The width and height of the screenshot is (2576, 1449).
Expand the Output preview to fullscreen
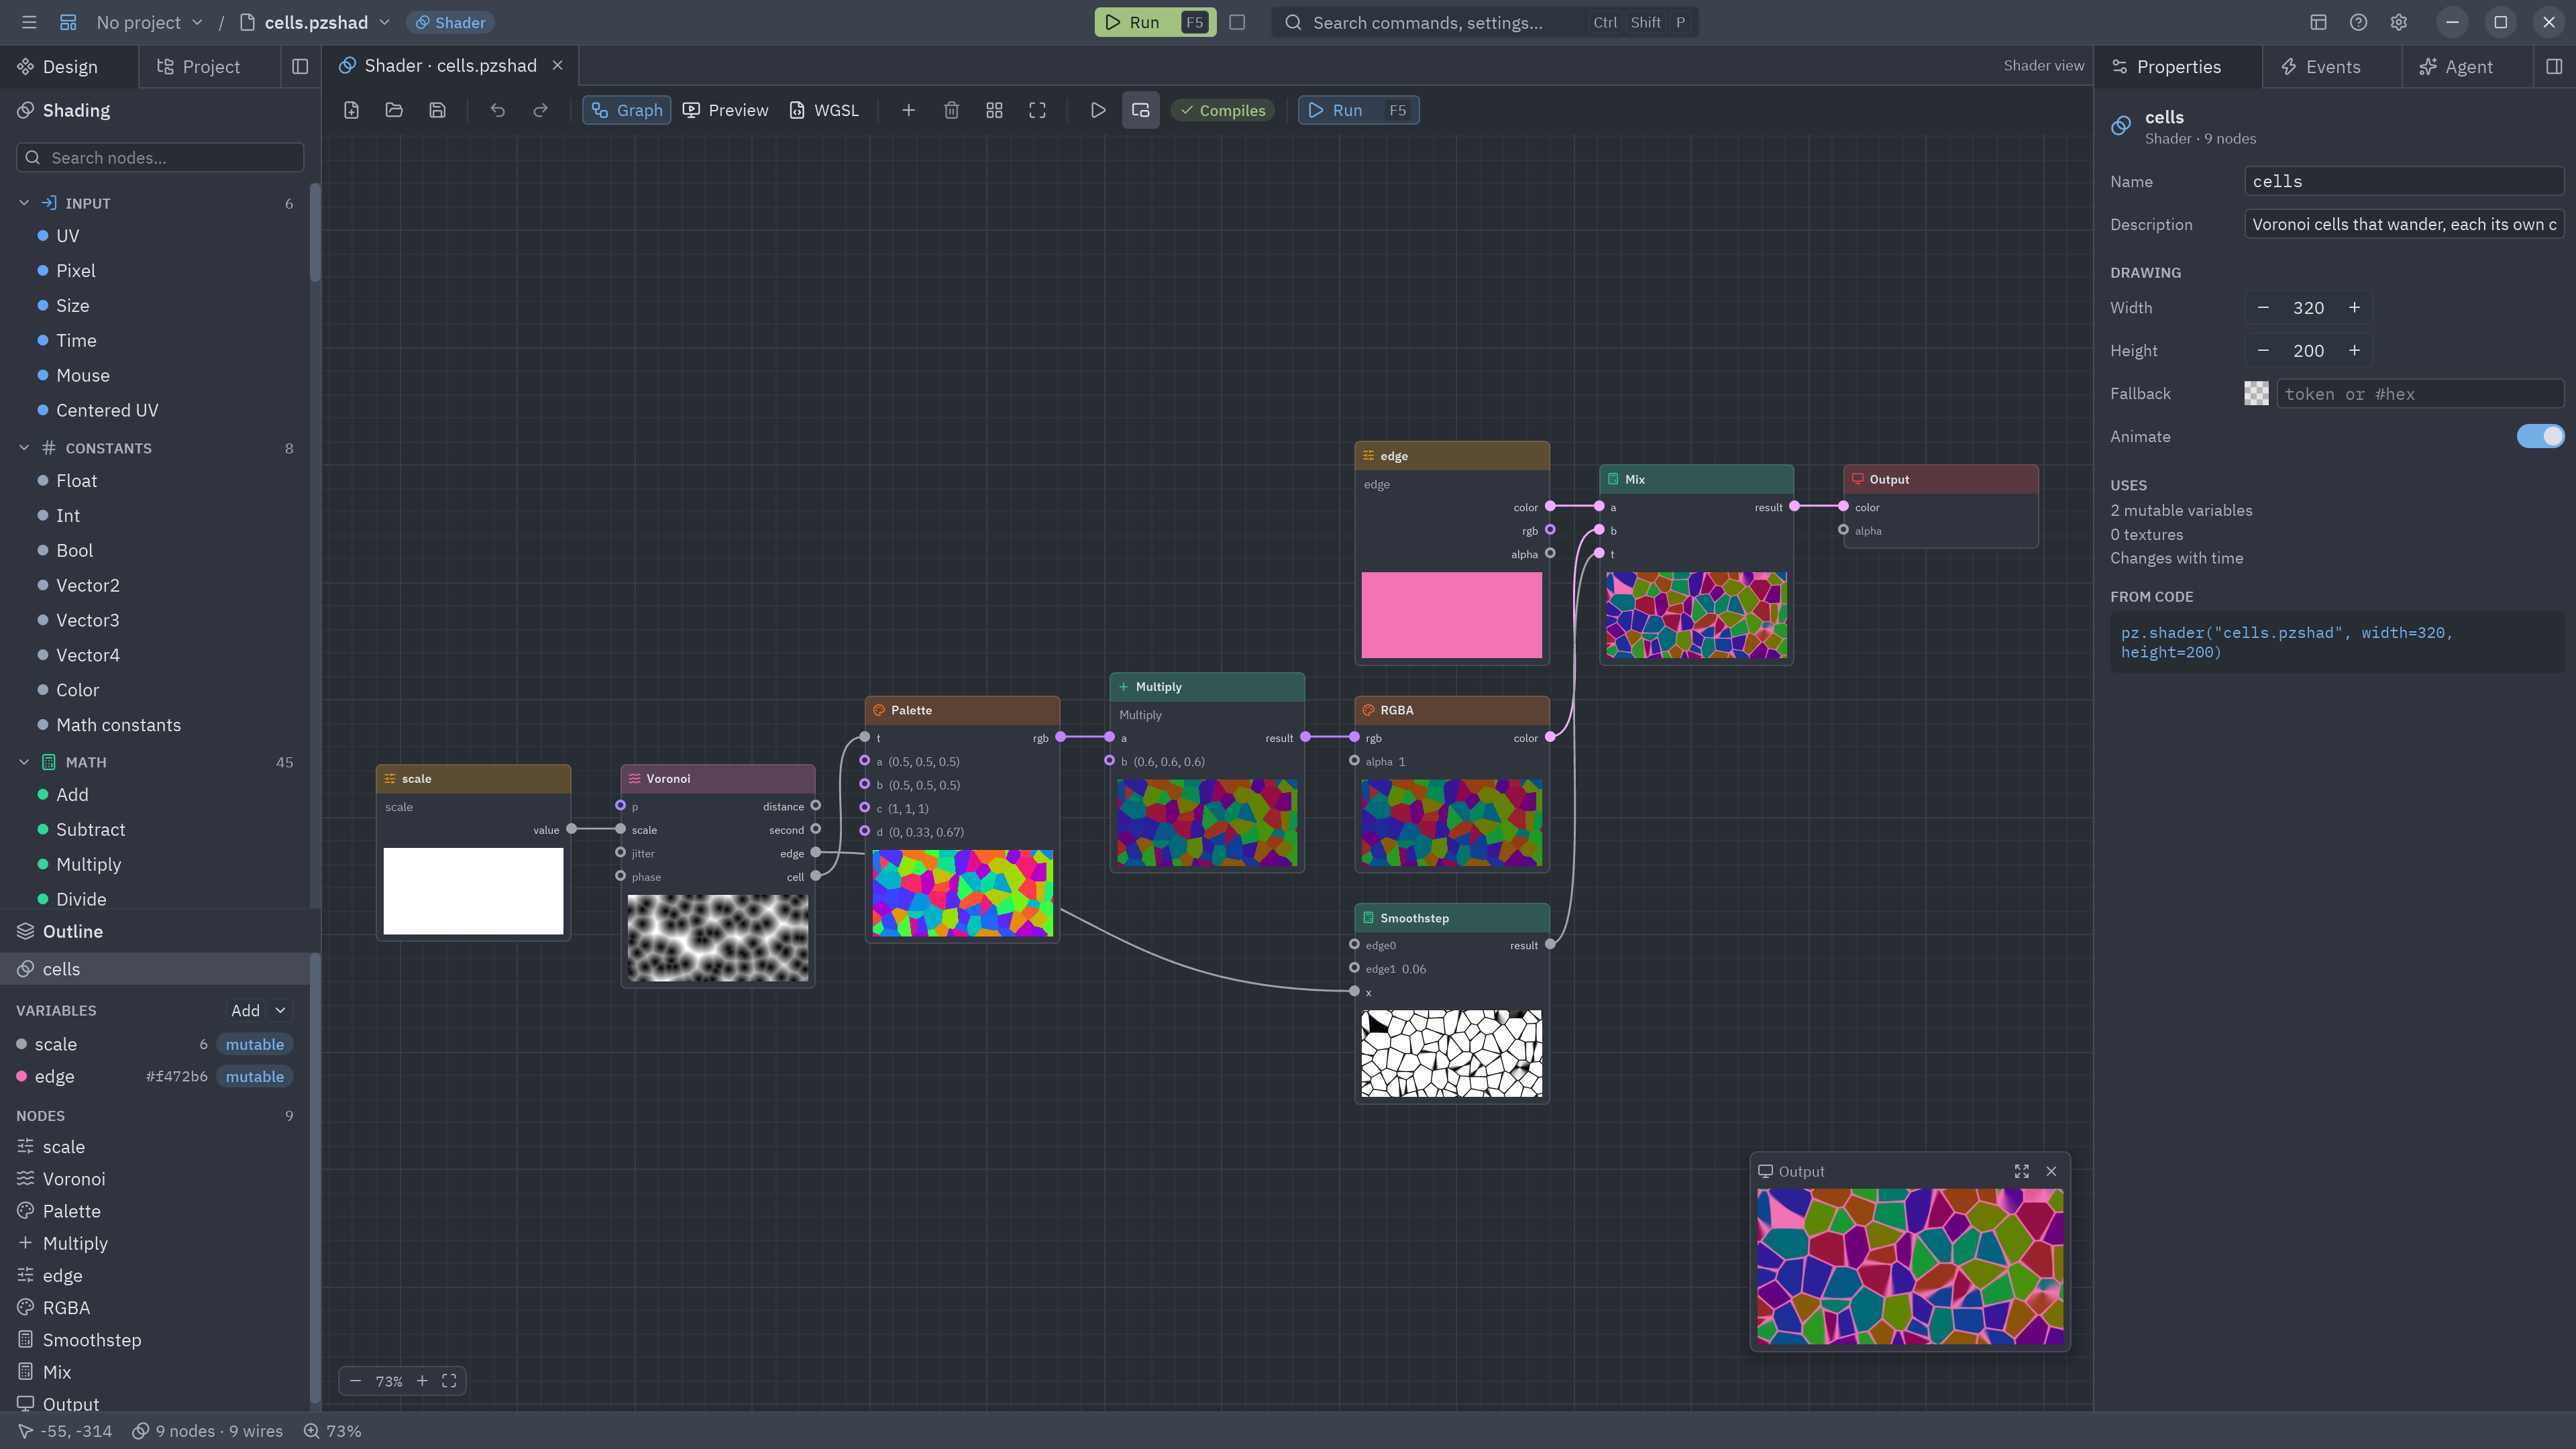[2021, 1171]
